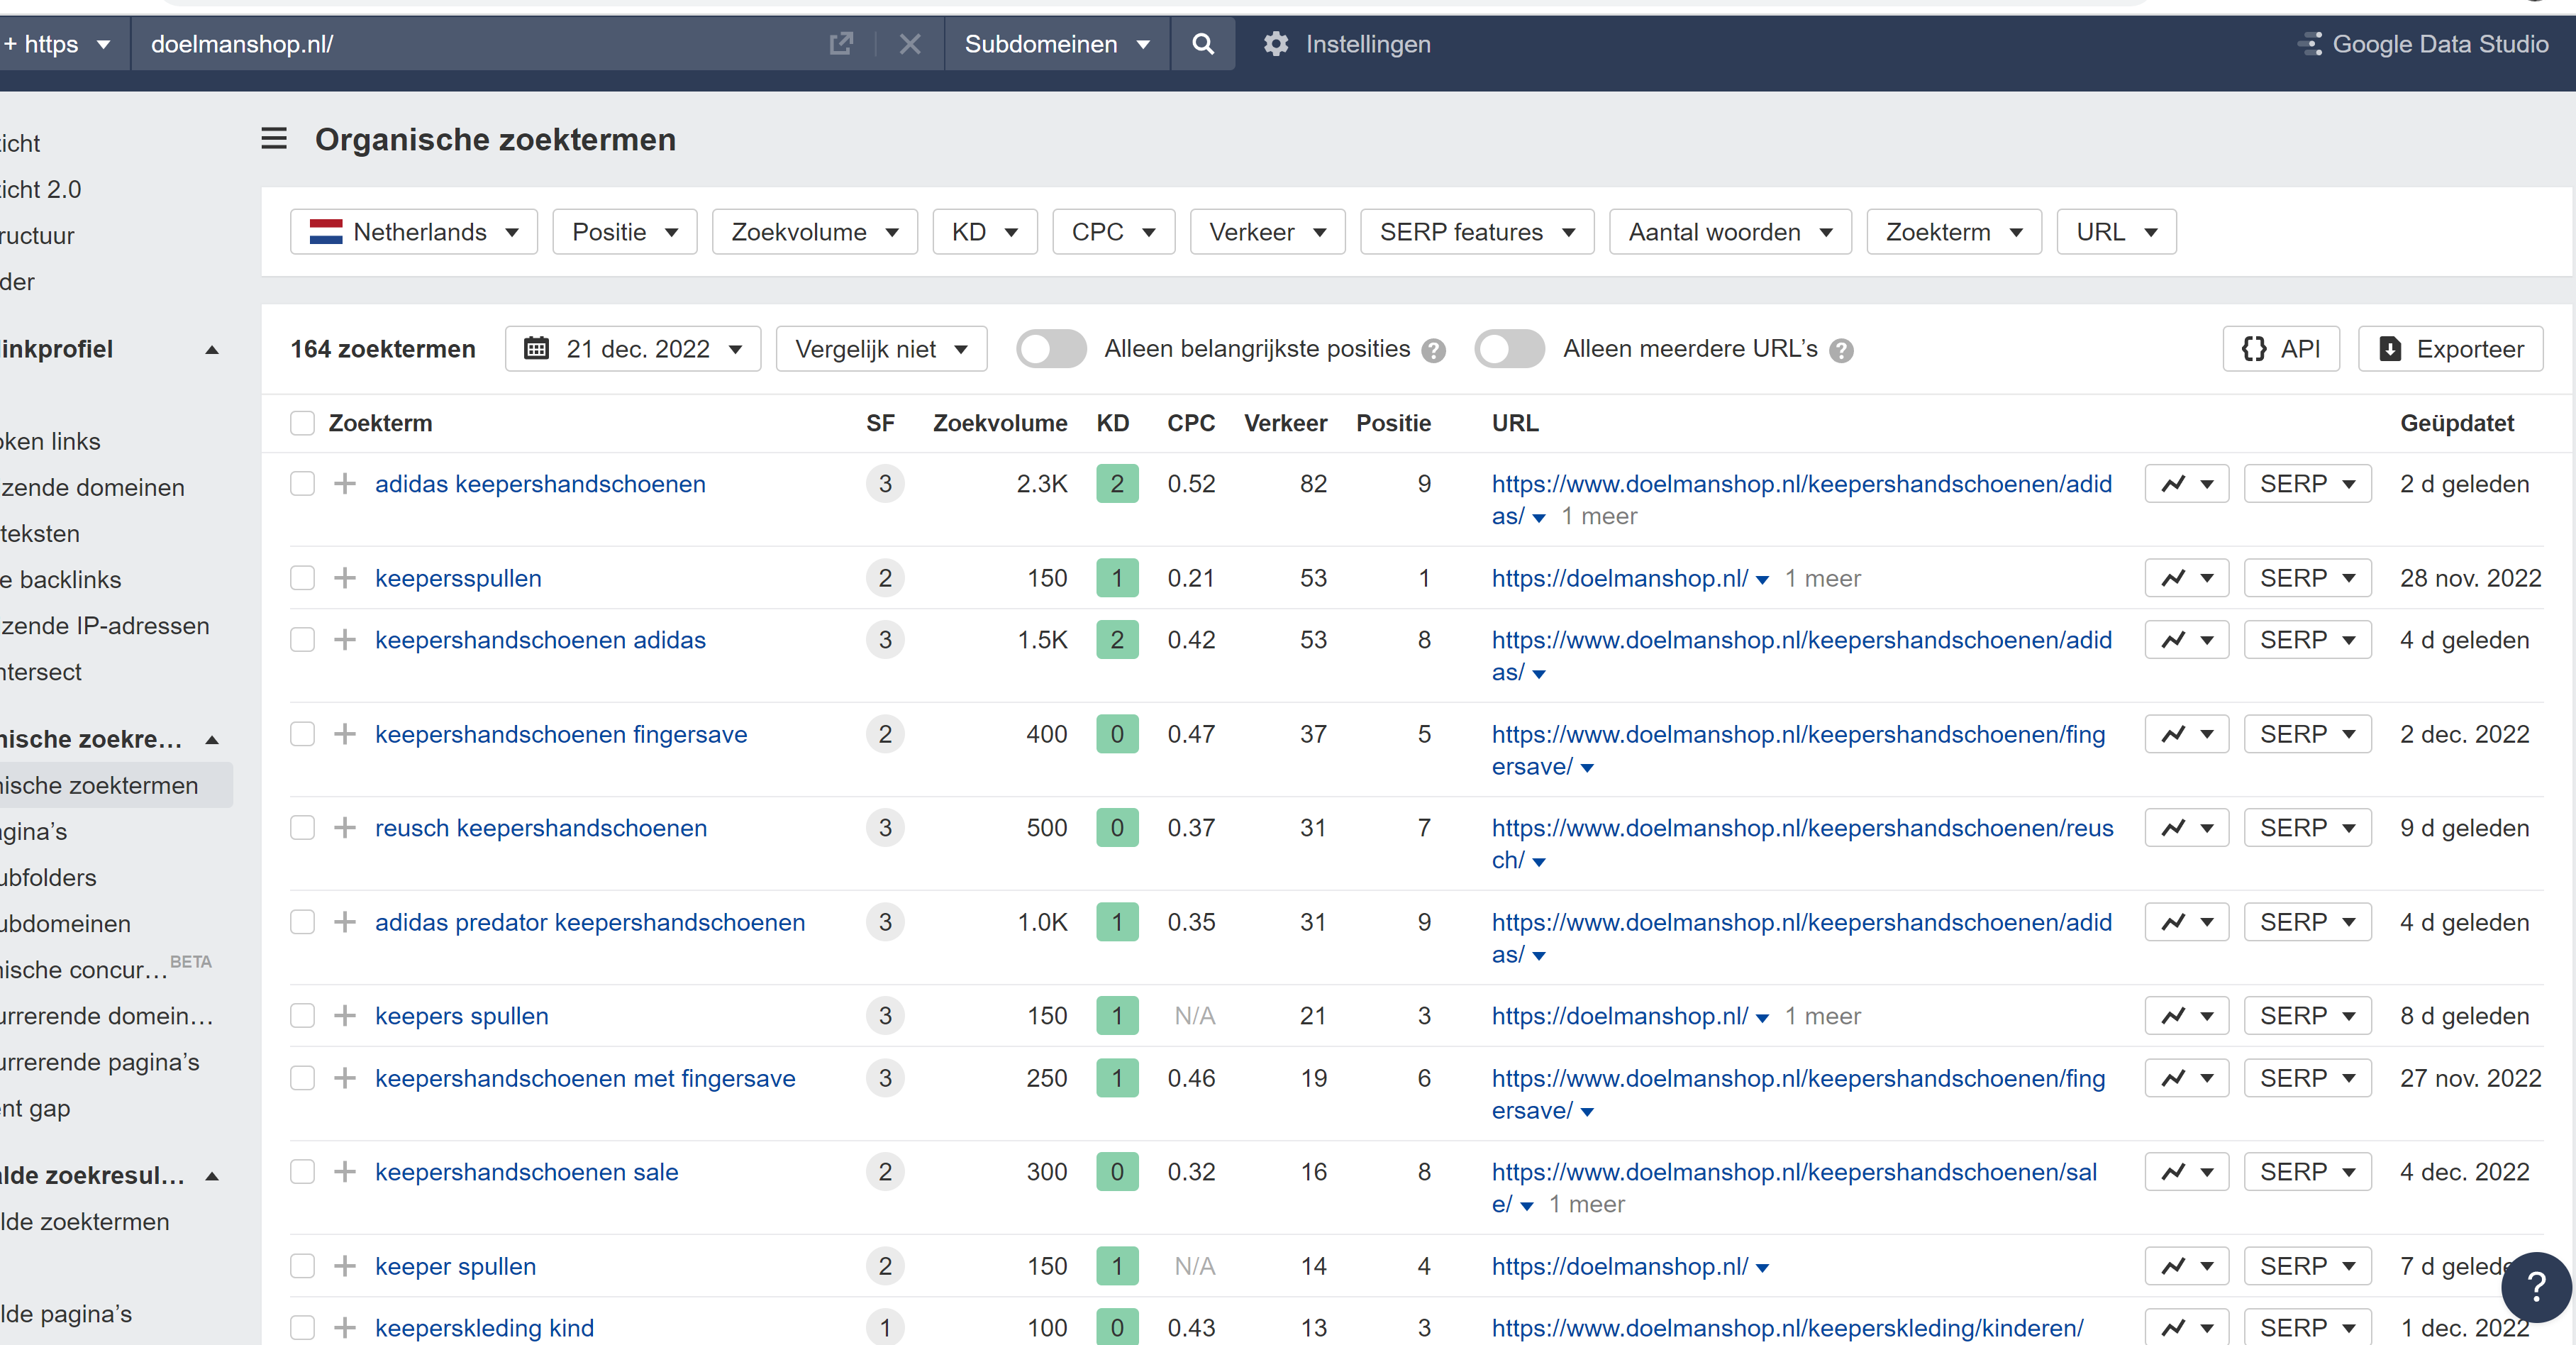Open the keepershandschoenen sale keyword link
The image size is (2576, 1345).
click(x=526, y=1172)
